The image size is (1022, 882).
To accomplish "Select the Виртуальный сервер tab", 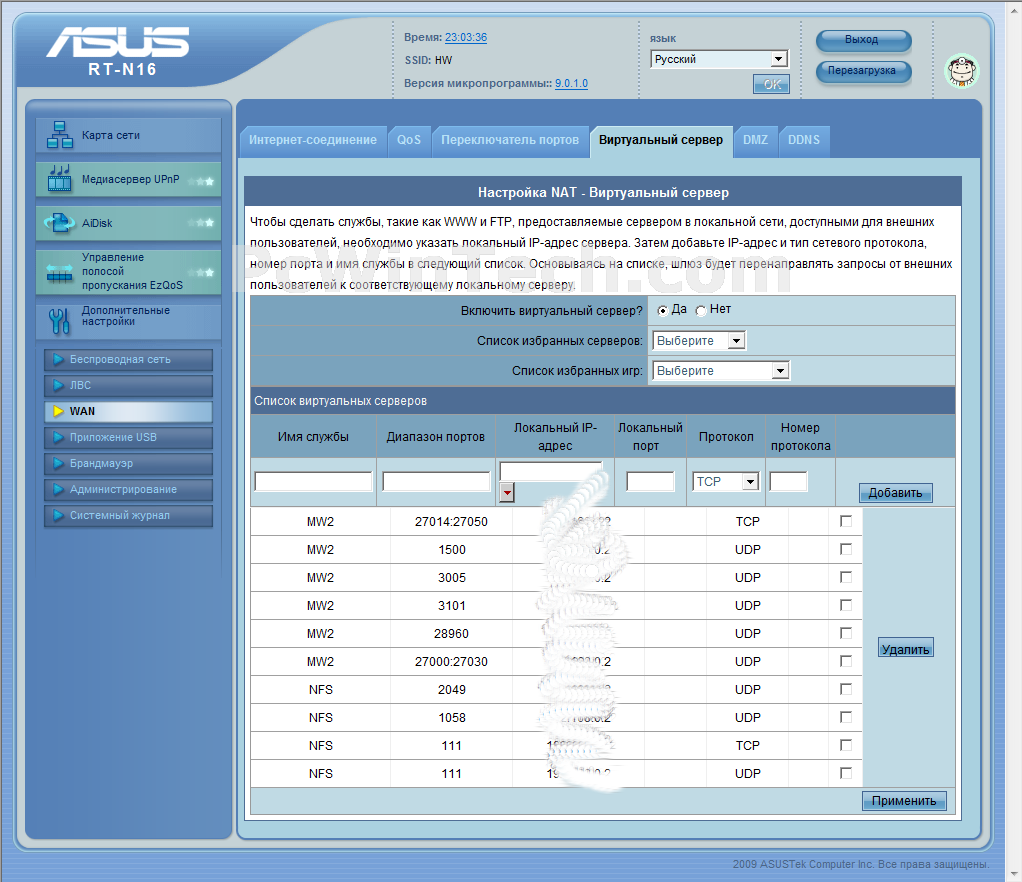I will point(661,140).
